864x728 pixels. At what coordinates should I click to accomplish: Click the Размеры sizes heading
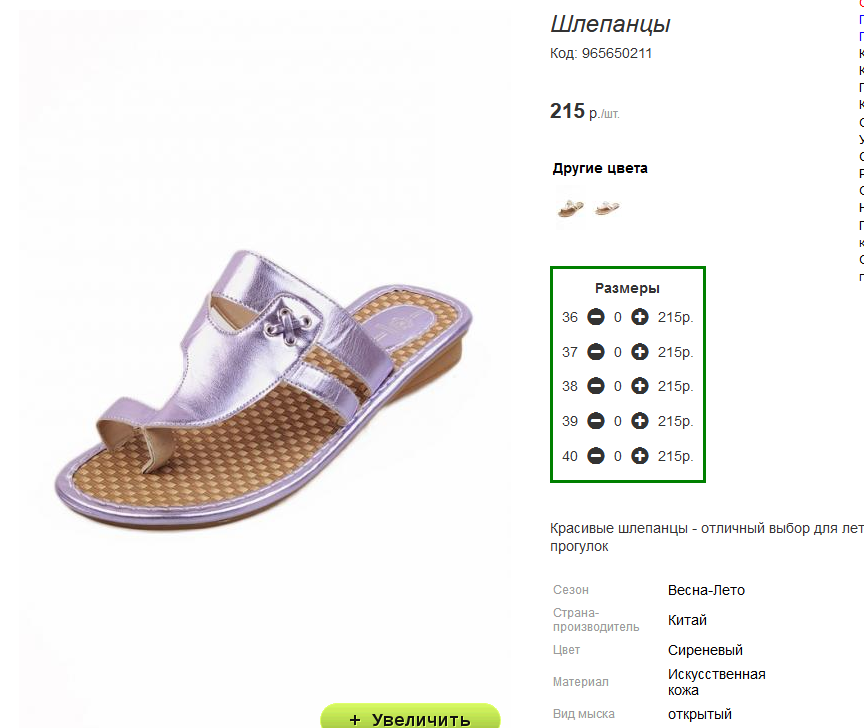(627, 288)
